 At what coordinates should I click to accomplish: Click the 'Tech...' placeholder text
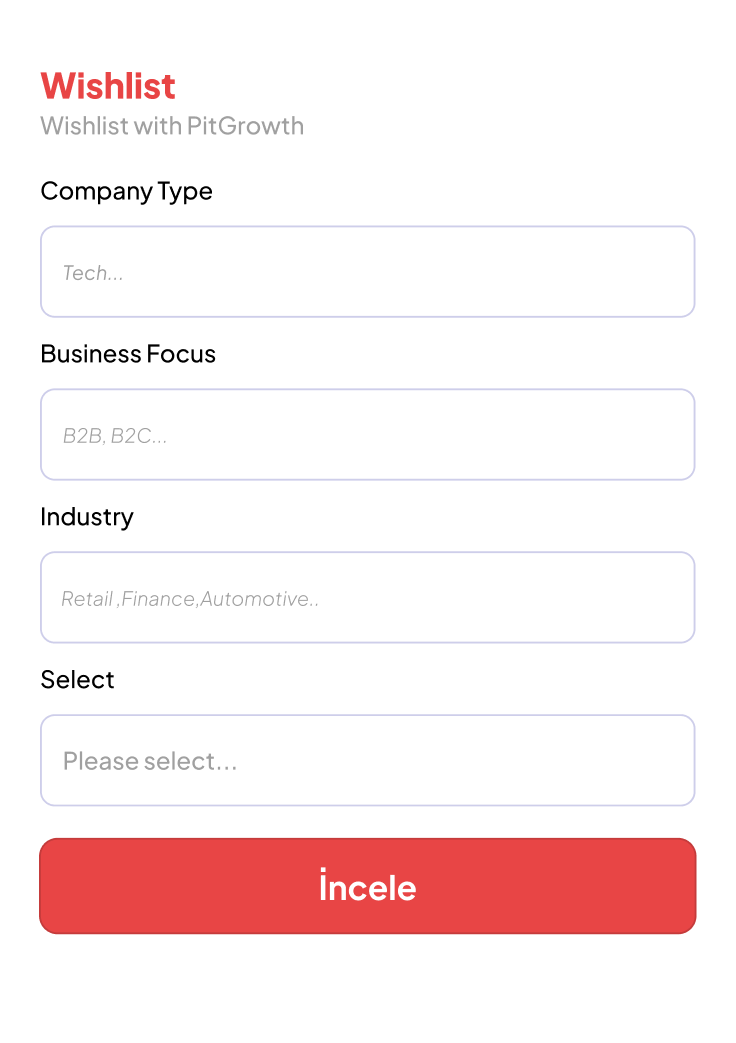coord(93,273)
